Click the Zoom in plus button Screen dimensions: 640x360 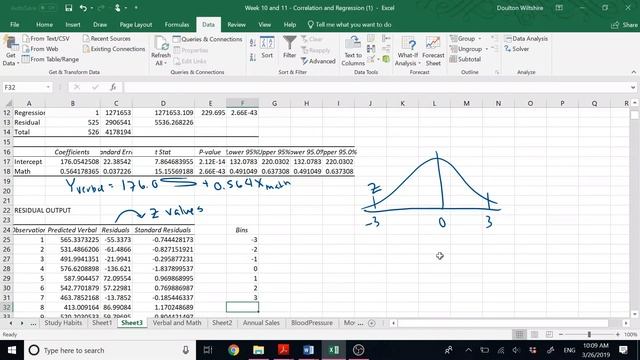click(x=617, y=334)
